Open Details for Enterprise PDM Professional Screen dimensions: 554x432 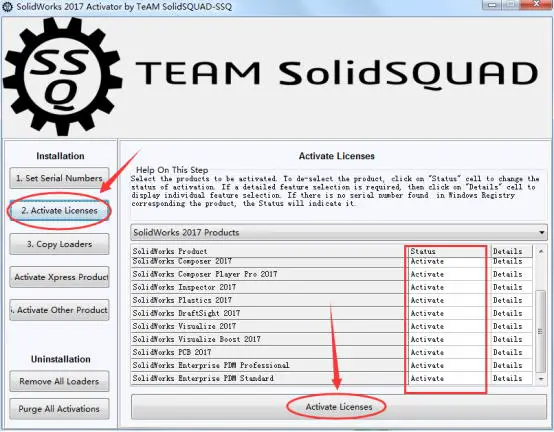tap(511, 365)
